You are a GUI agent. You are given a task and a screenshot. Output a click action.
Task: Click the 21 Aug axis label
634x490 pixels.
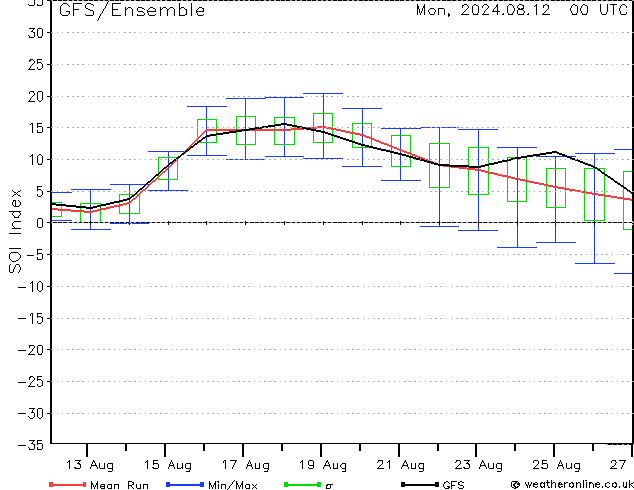click(x=400, y=465)
